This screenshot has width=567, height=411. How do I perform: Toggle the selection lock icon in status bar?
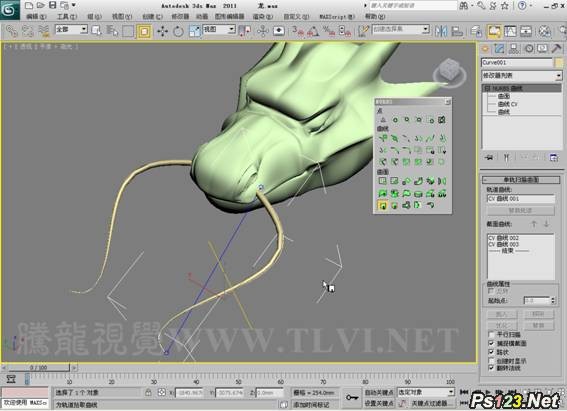pos(148,393)
